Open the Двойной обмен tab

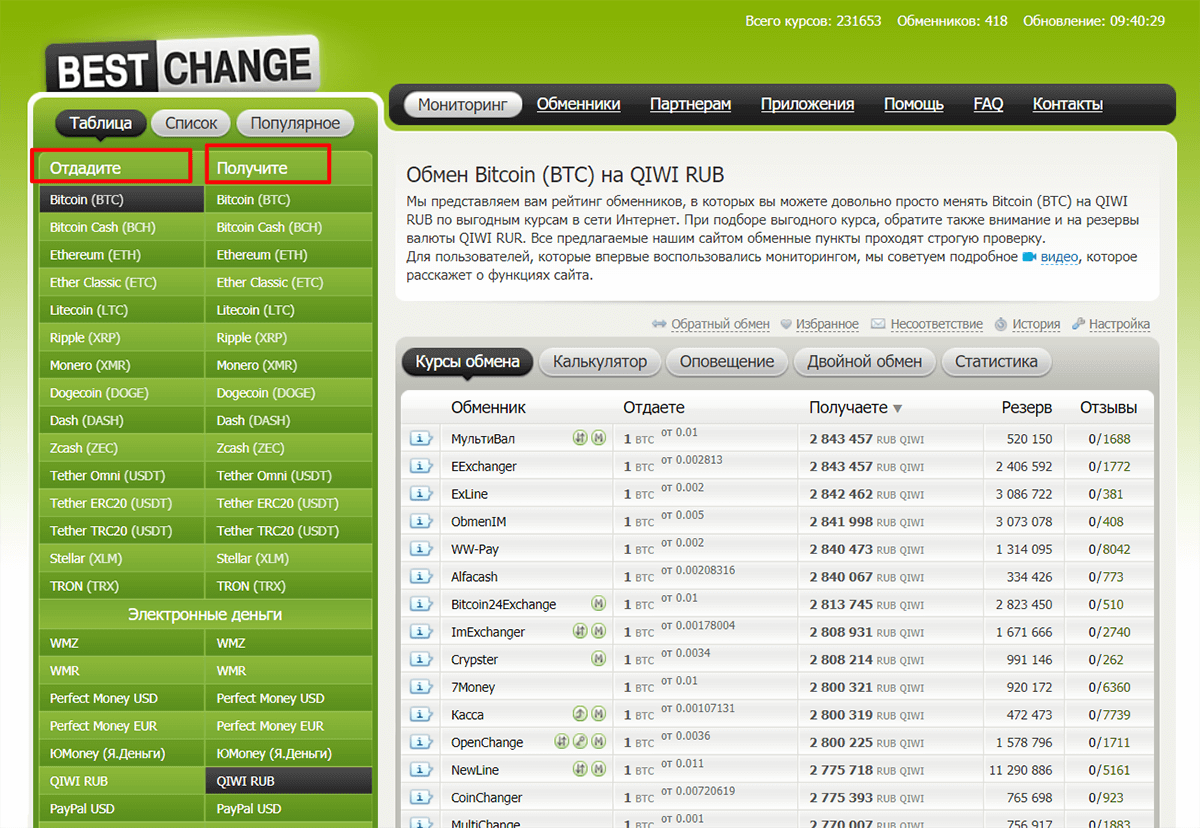(865, 362)
